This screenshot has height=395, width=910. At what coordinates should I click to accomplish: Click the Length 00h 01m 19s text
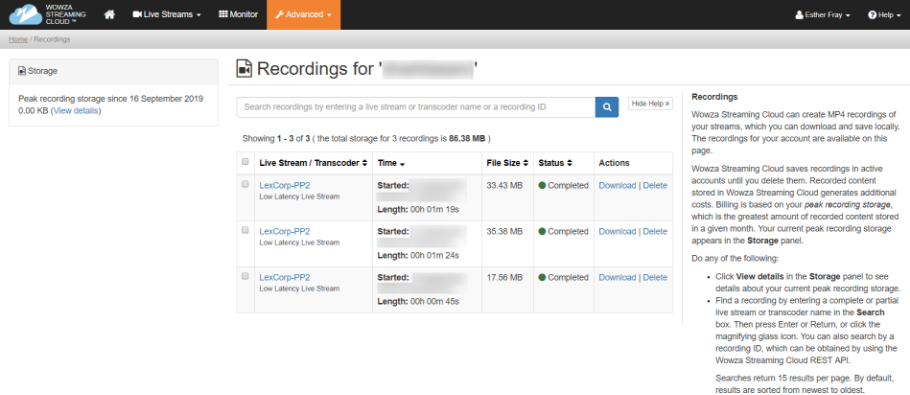pos(418,209)
